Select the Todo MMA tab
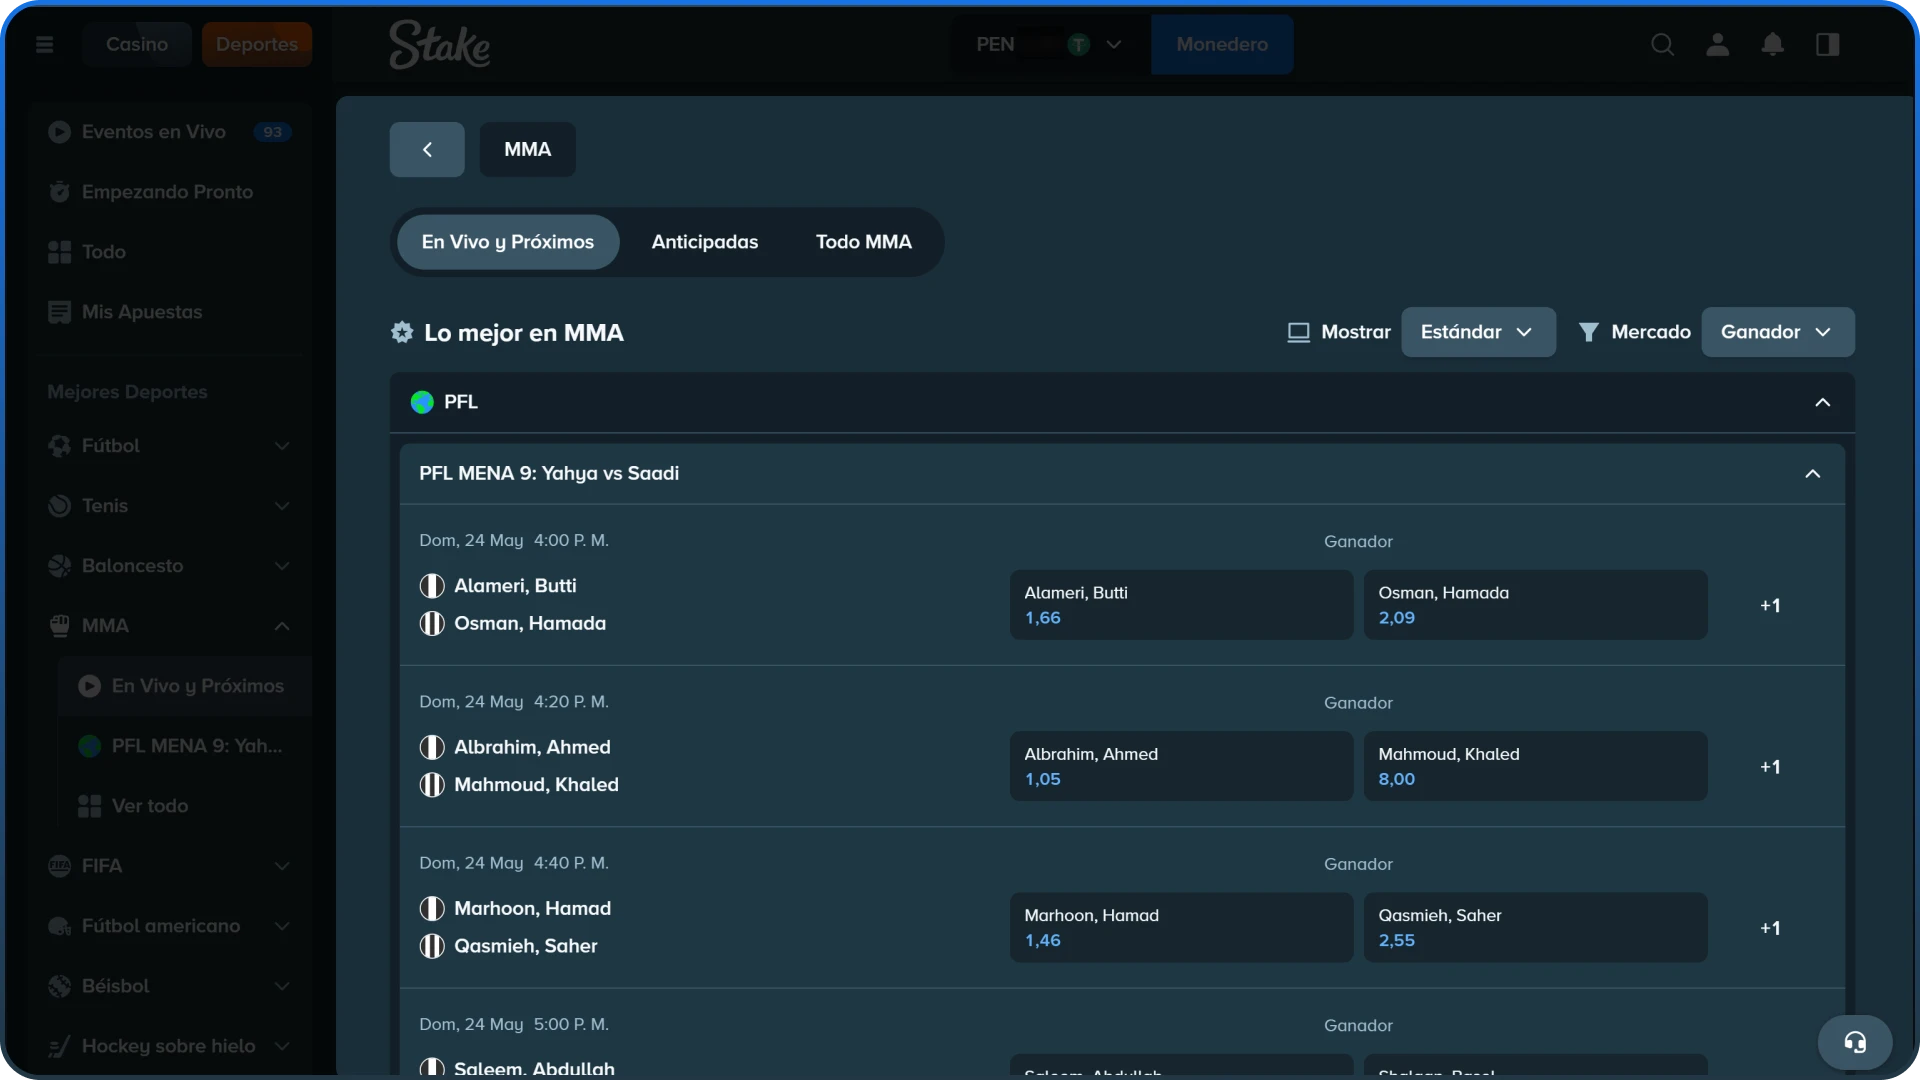Screen dimensions: 1920x1080 click(x=864, y=242)
